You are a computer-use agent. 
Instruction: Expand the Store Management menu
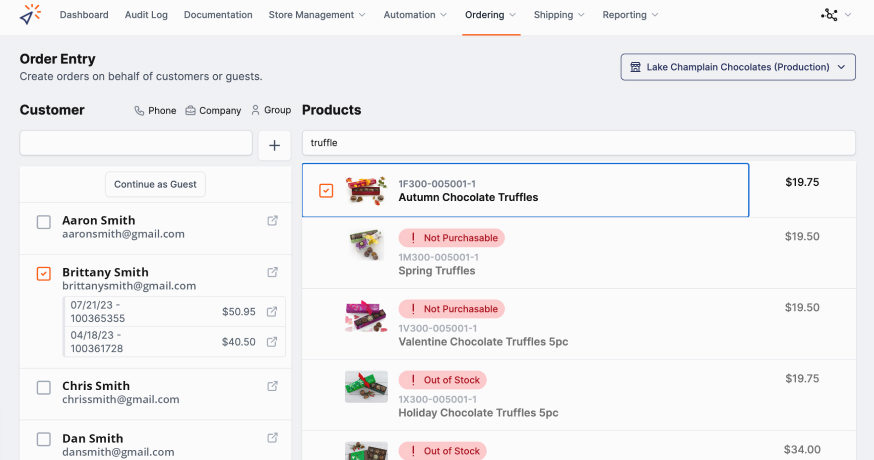click(317, 15)
